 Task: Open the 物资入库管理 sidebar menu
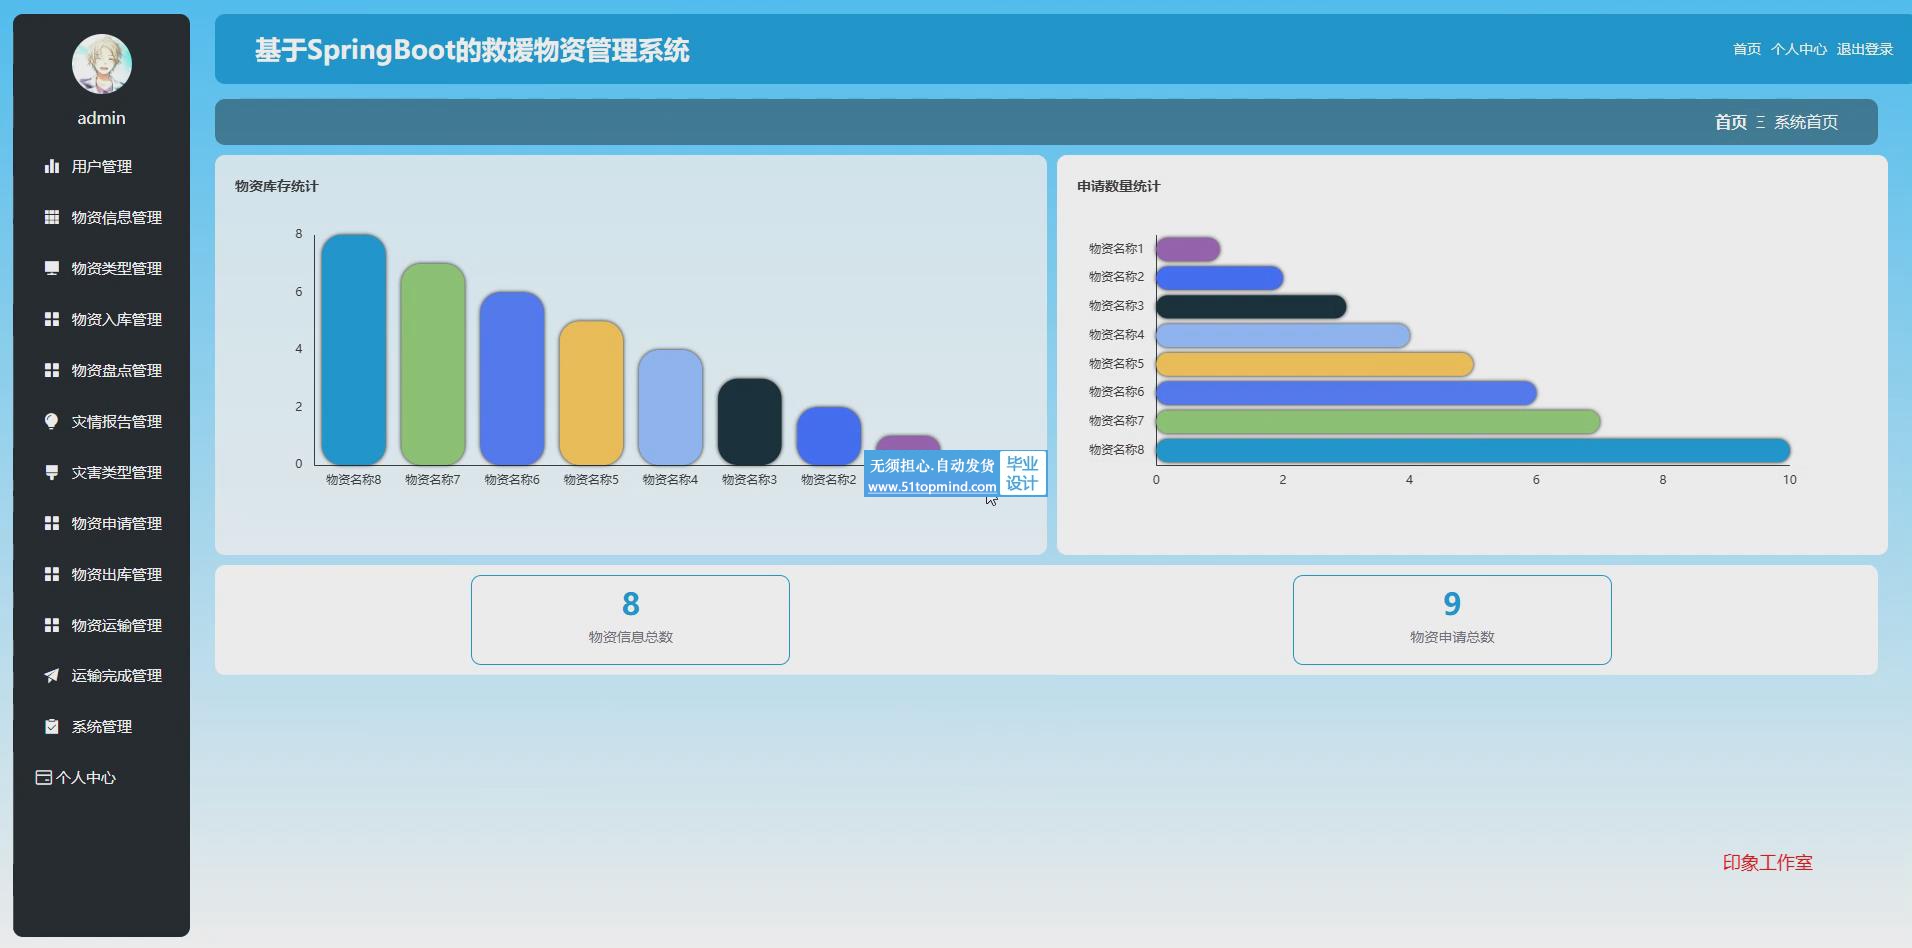tap(116, 320)
